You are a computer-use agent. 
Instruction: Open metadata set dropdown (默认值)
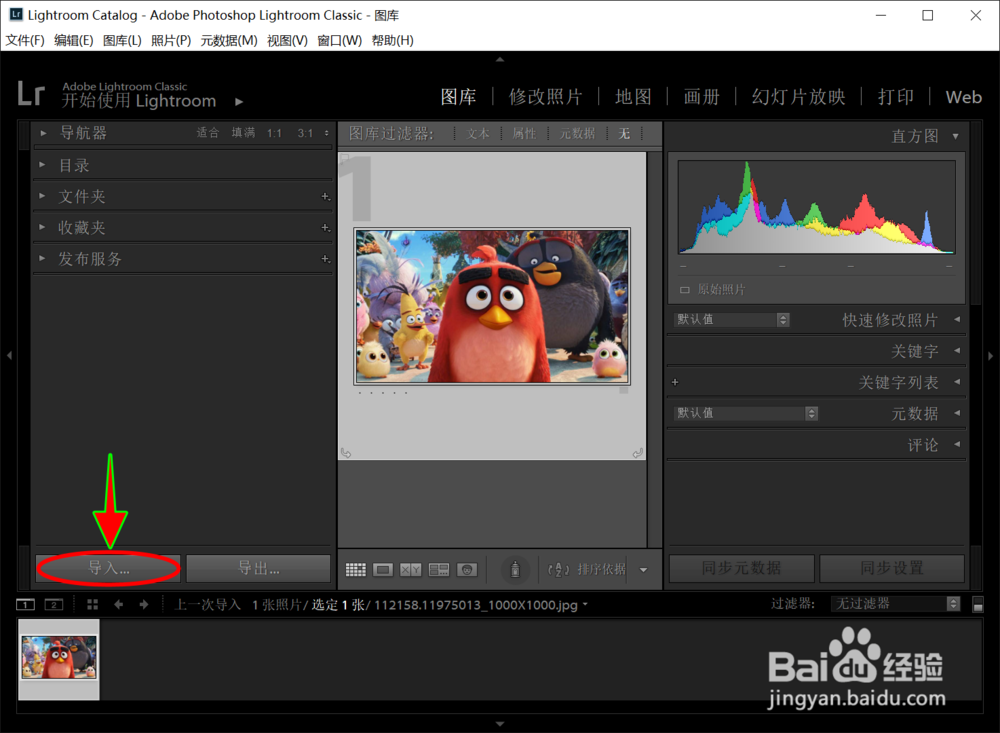[x=746, y=413]
